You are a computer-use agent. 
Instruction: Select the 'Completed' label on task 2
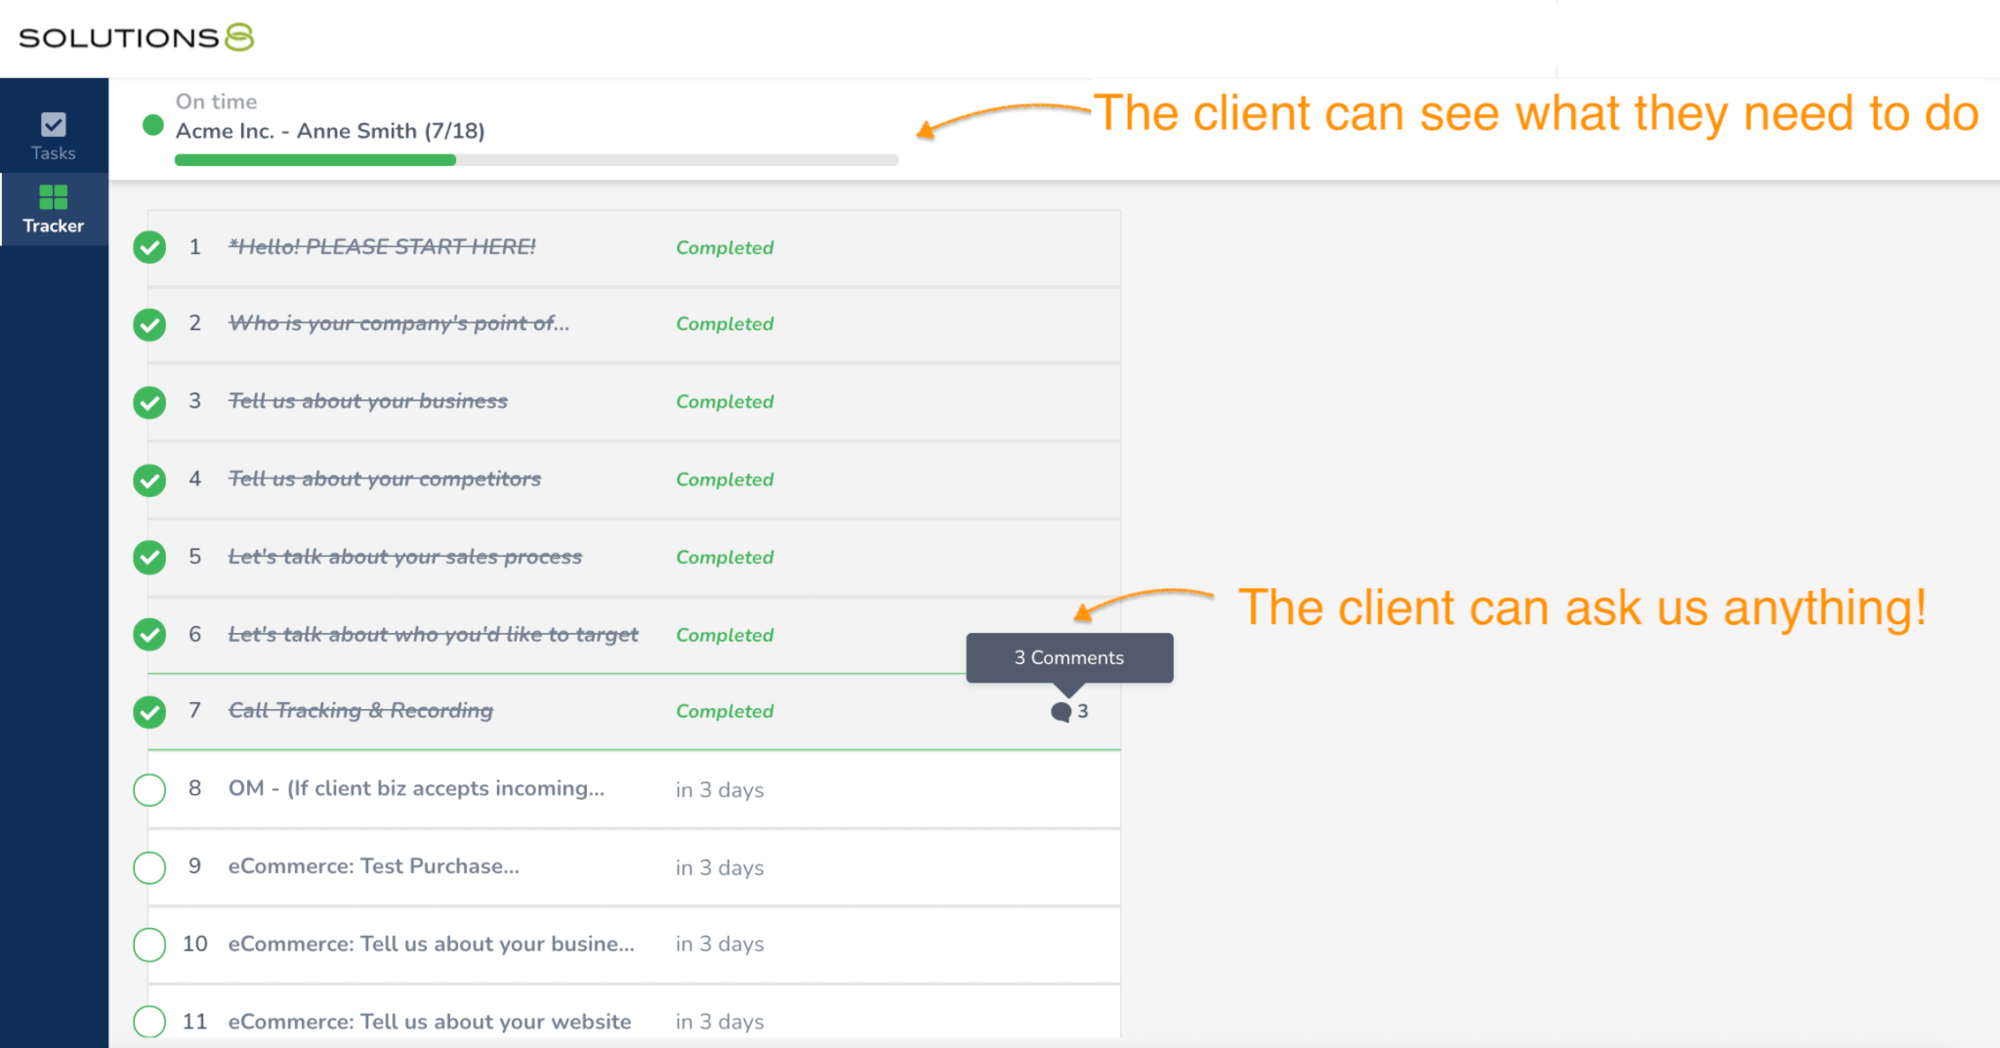[x=724, y=324]
